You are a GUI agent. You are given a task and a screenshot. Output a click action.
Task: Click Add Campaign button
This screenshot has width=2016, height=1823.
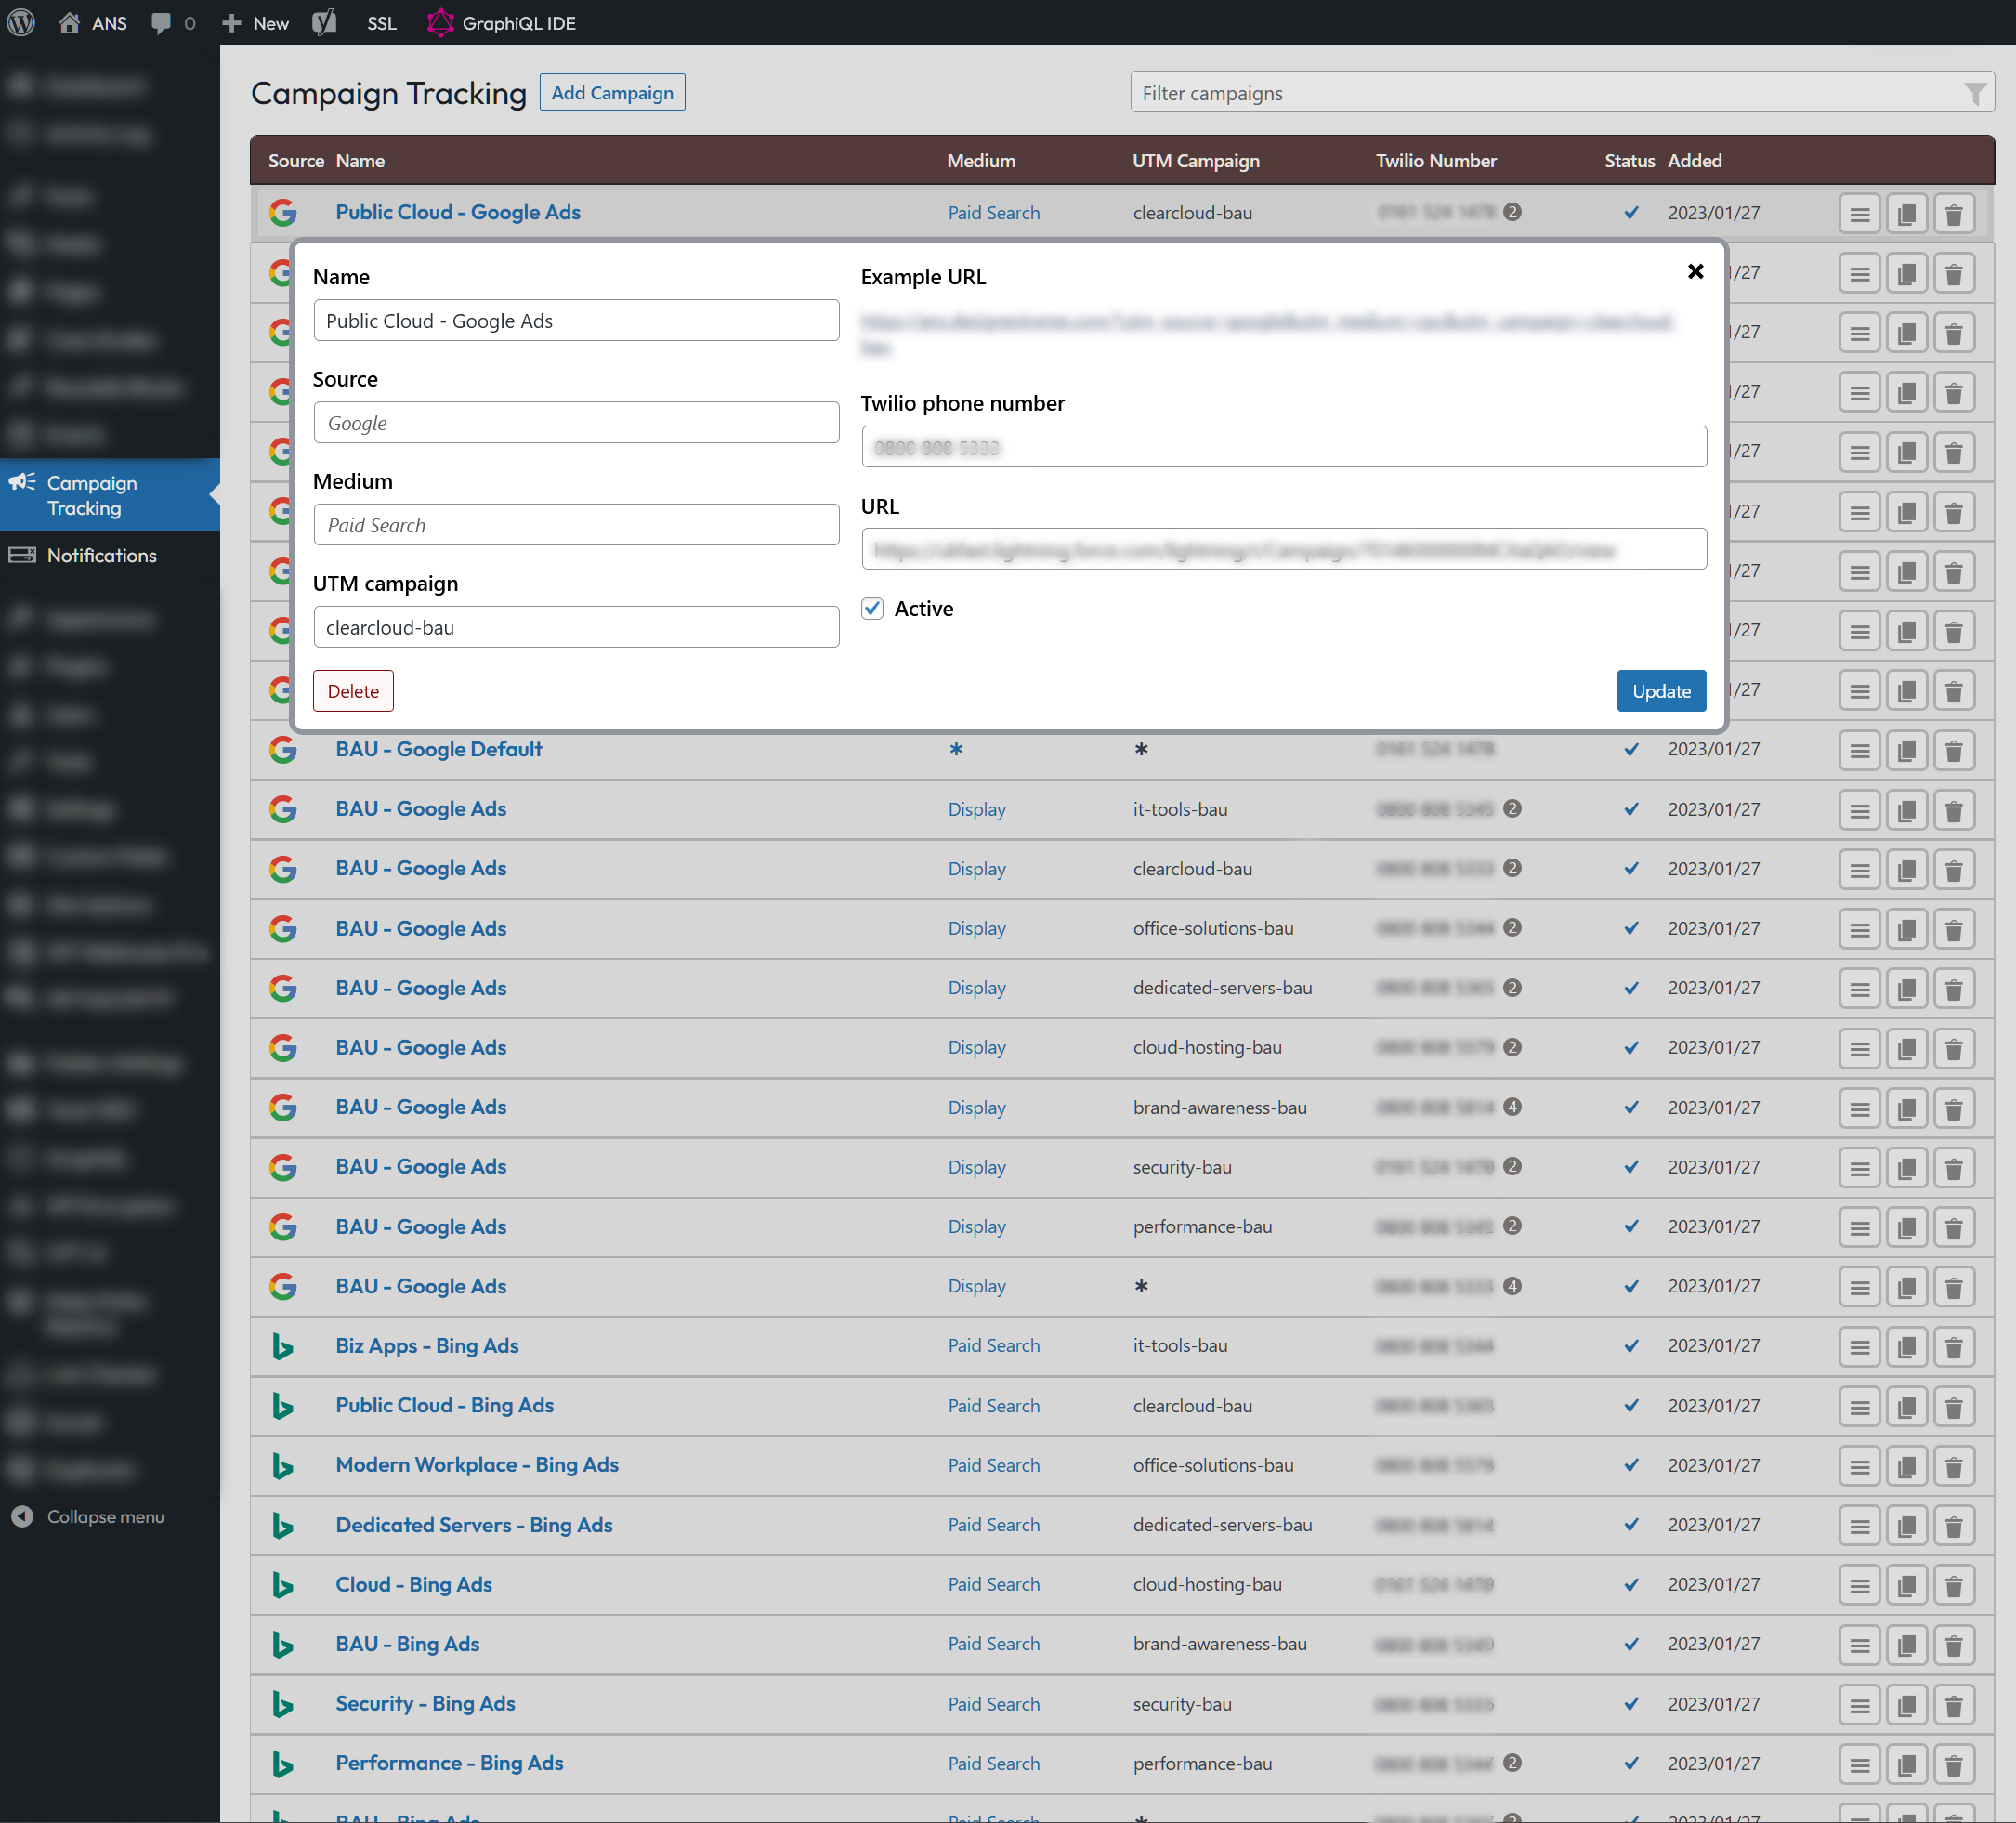click(x=612, y=92)
